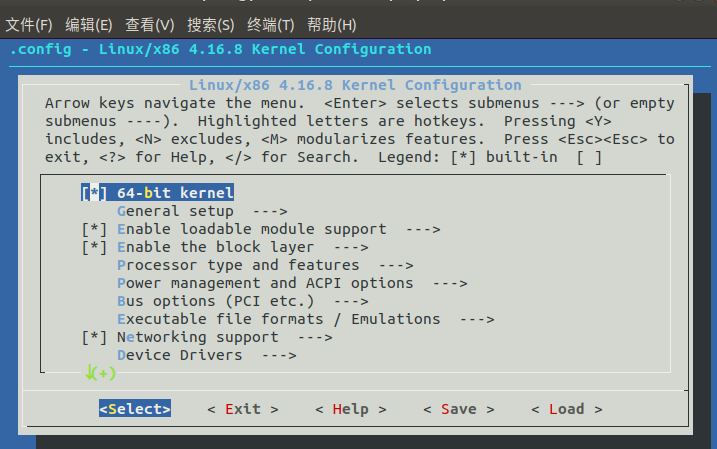The height and width of the screenshot is (449, 717).
Task: Click the green scroll-down (+) indicator
Action: pyautogui.click(x=101, y=373)
